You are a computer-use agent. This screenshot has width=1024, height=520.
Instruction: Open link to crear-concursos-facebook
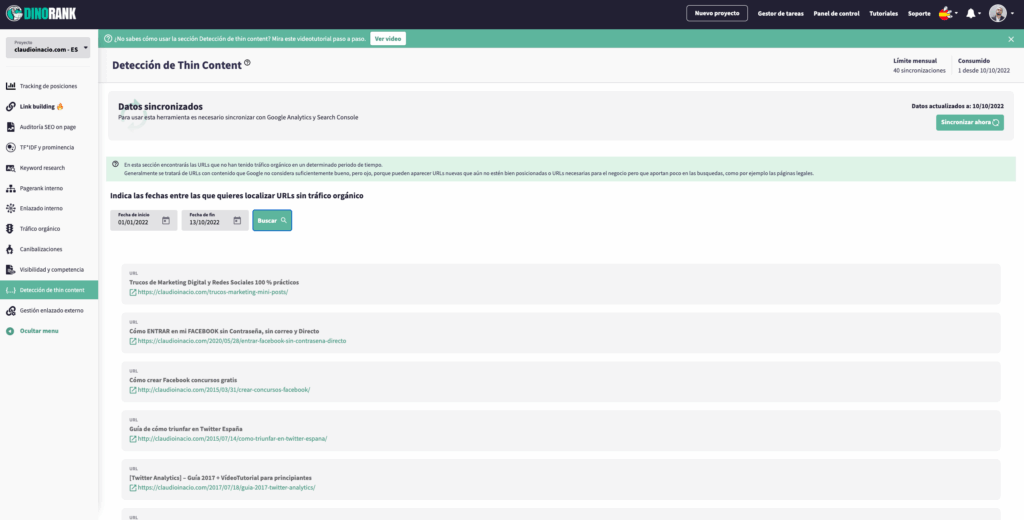[224, 390]
